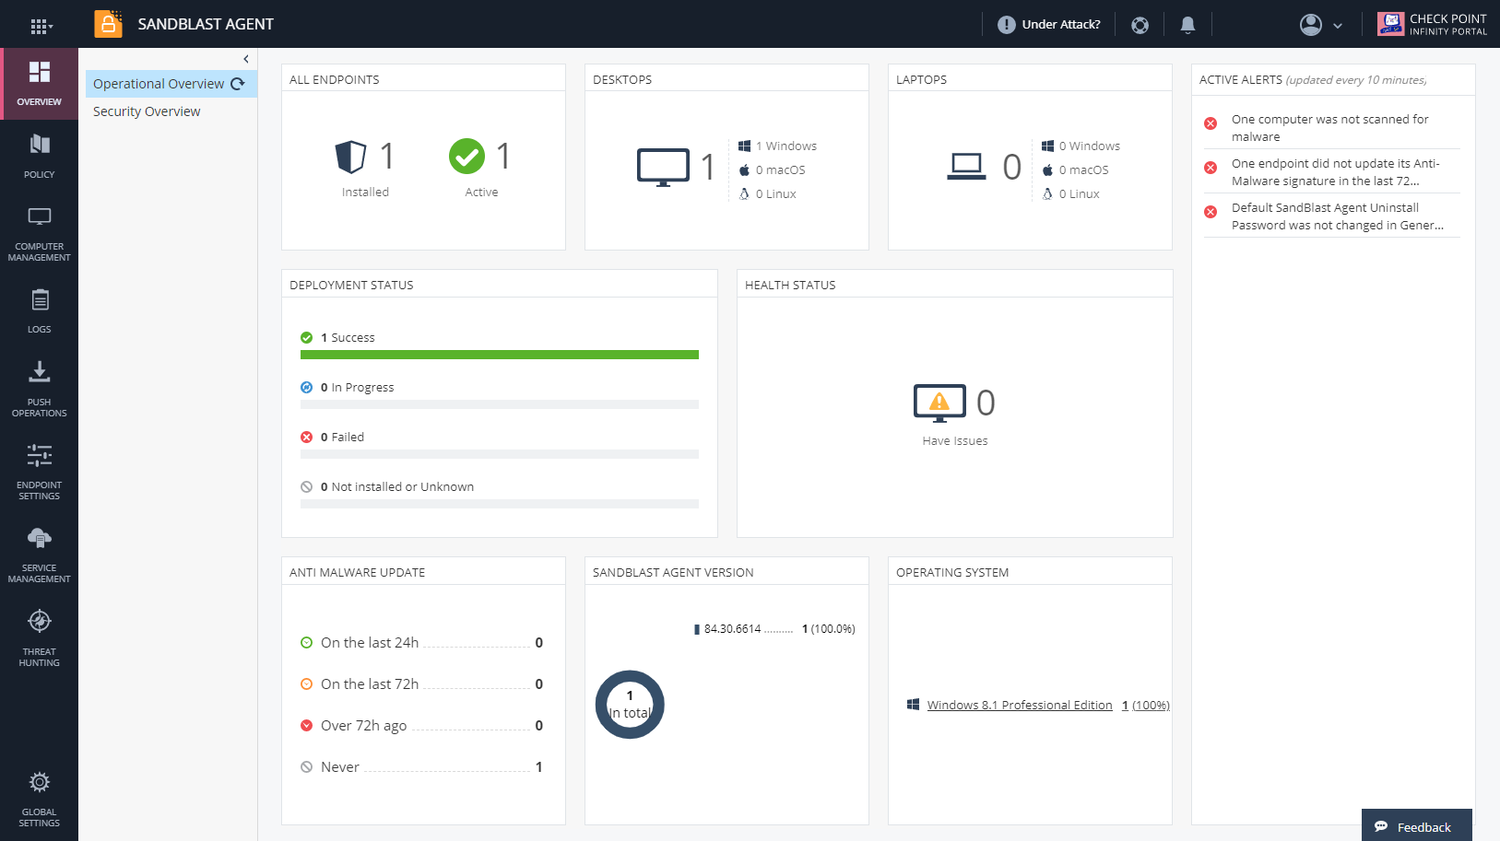Viewport: 1500px width, 841px height.
Task: Open Push Operations in sidebar
Action: click(x=39, y=389)
